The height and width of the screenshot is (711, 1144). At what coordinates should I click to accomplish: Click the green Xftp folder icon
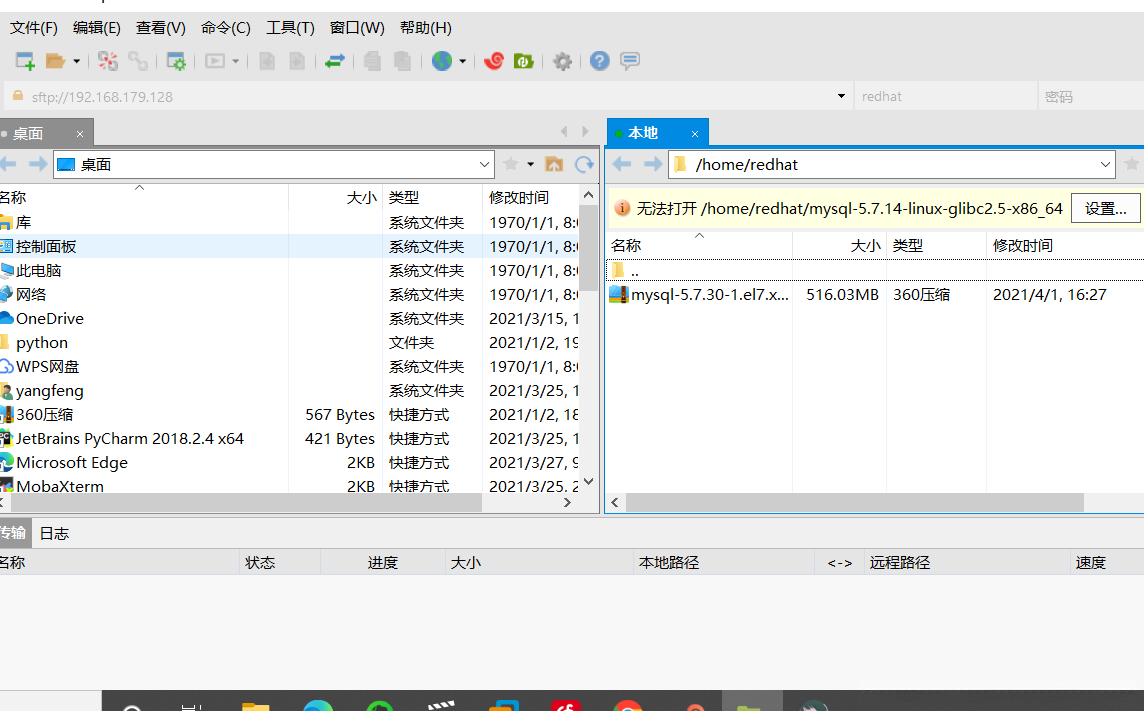click(524, 61)
